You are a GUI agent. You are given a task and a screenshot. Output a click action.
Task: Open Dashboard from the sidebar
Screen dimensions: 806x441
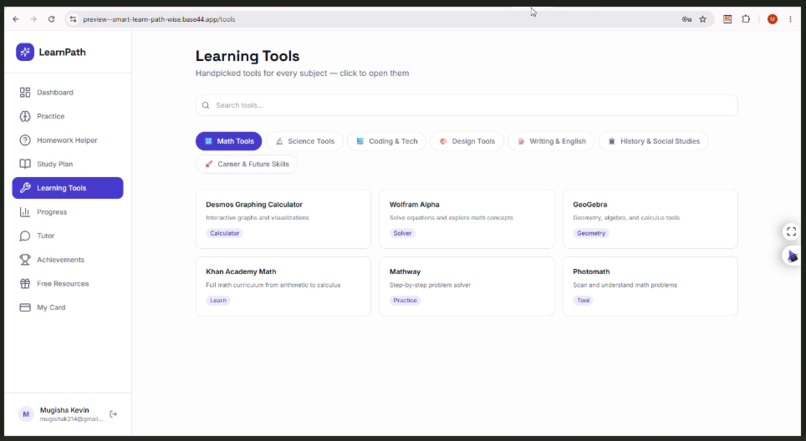pos(67,93)
